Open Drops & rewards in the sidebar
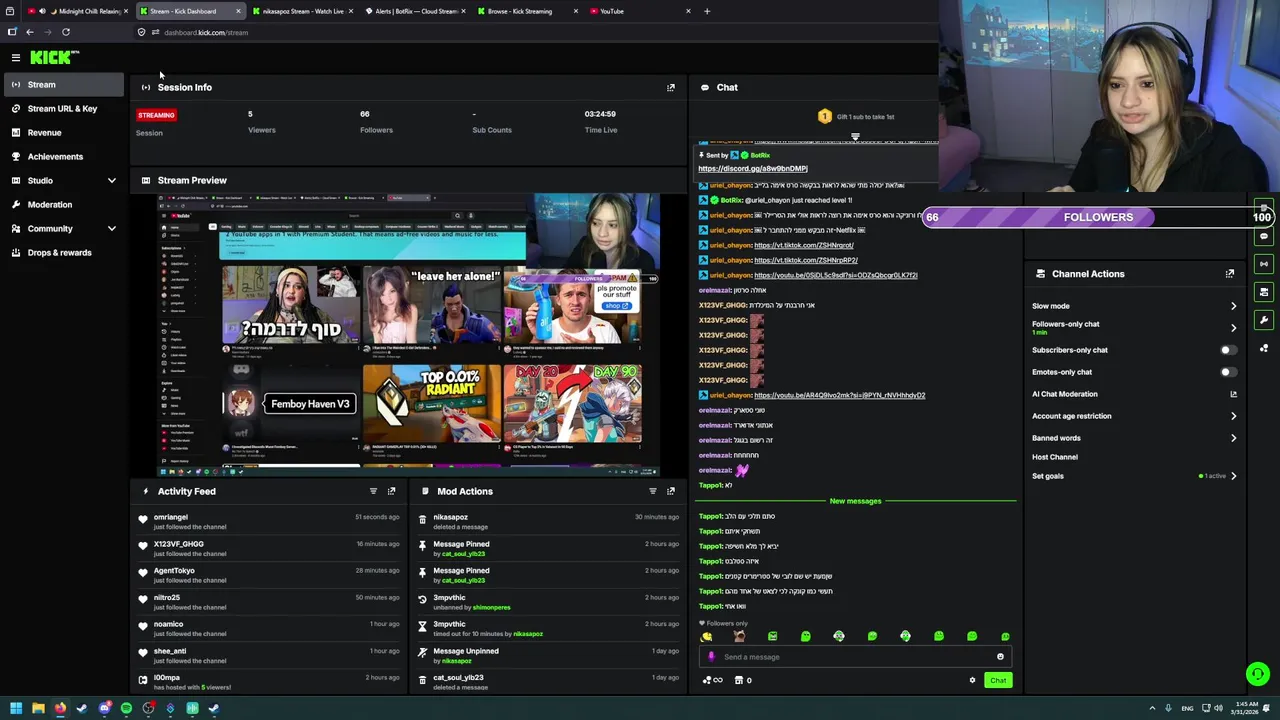This screenshot has width=1280, height=720. tap(64, 252)
